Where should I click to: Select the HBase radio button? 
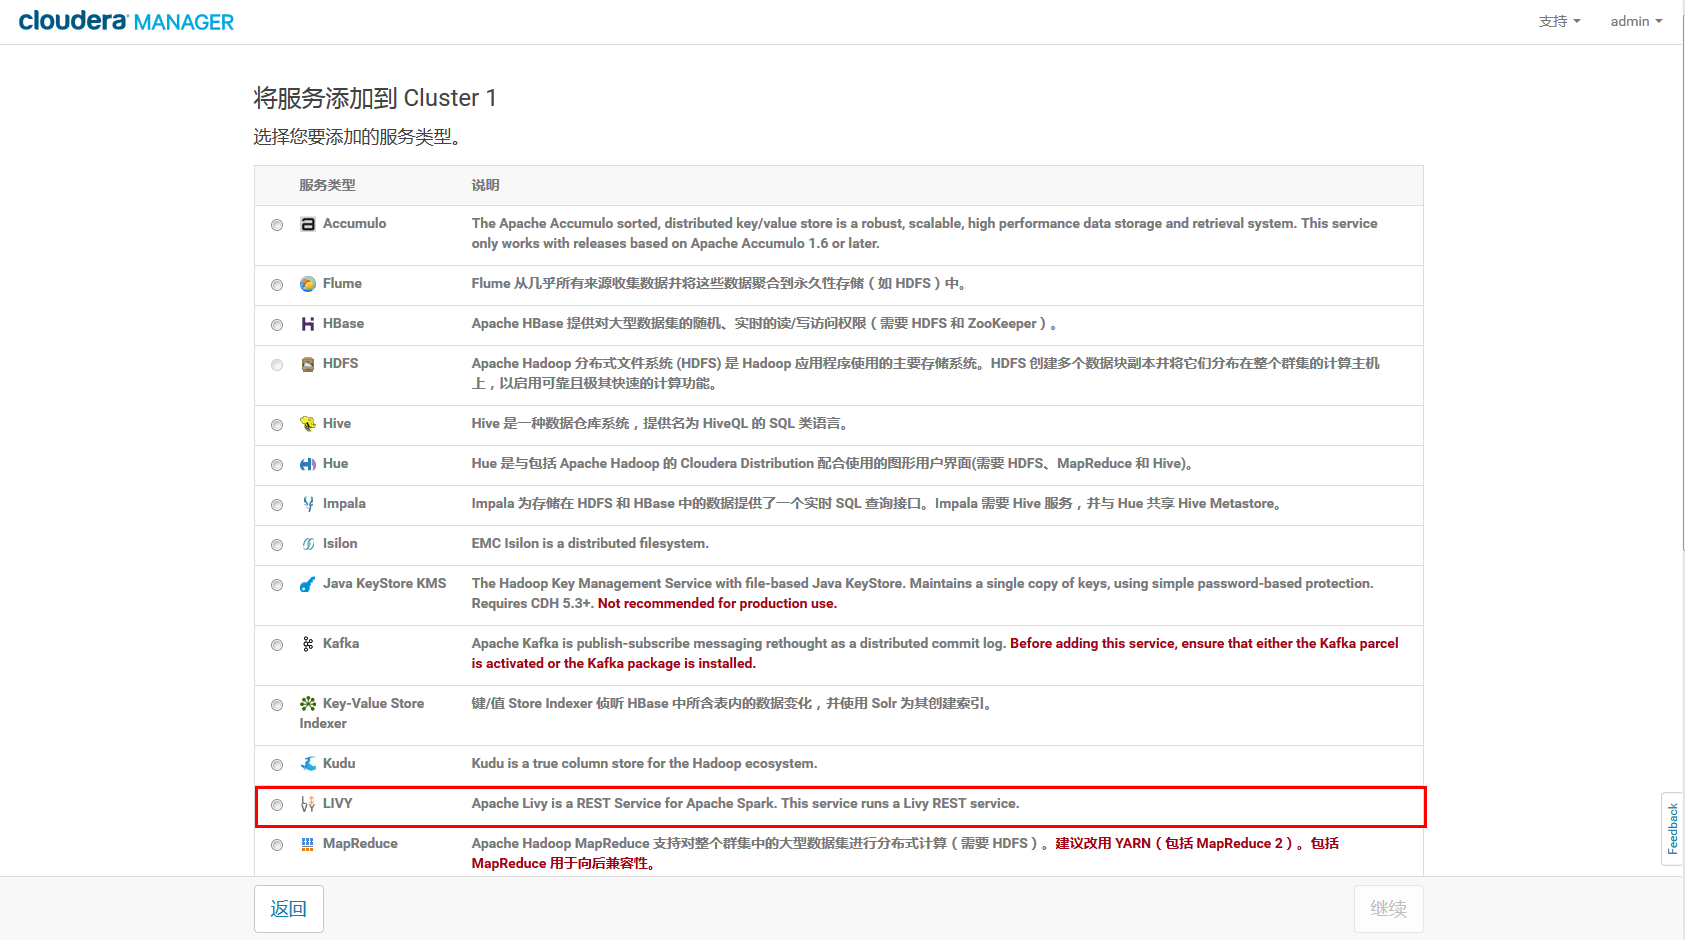tap(277, 325)
